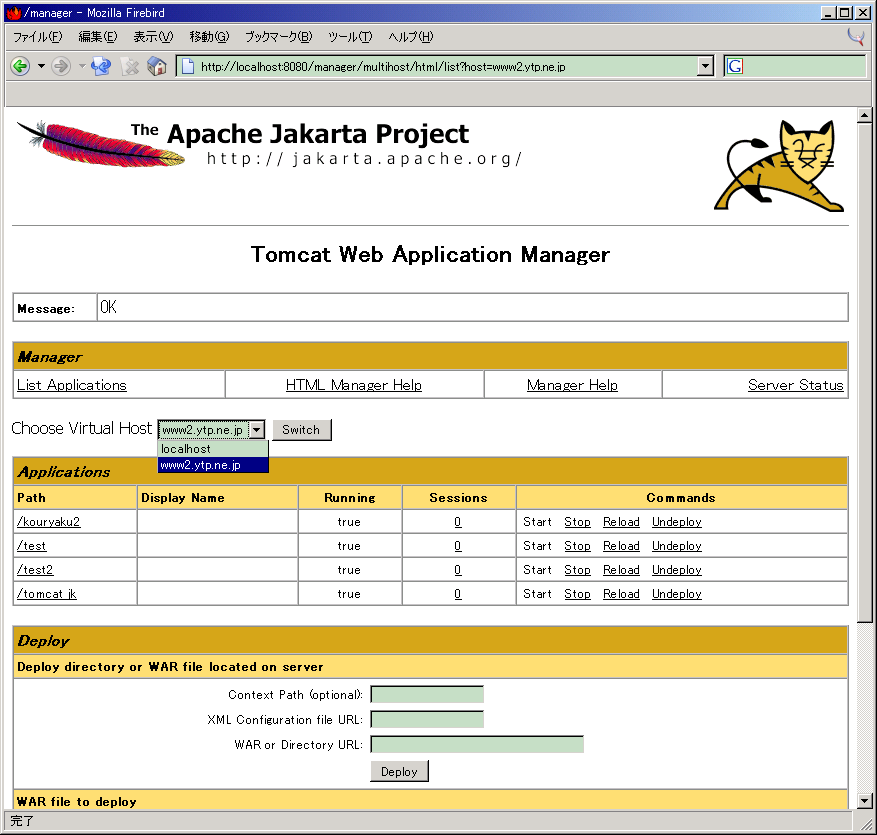Click the Context Path input field

(x=427, y=694)
